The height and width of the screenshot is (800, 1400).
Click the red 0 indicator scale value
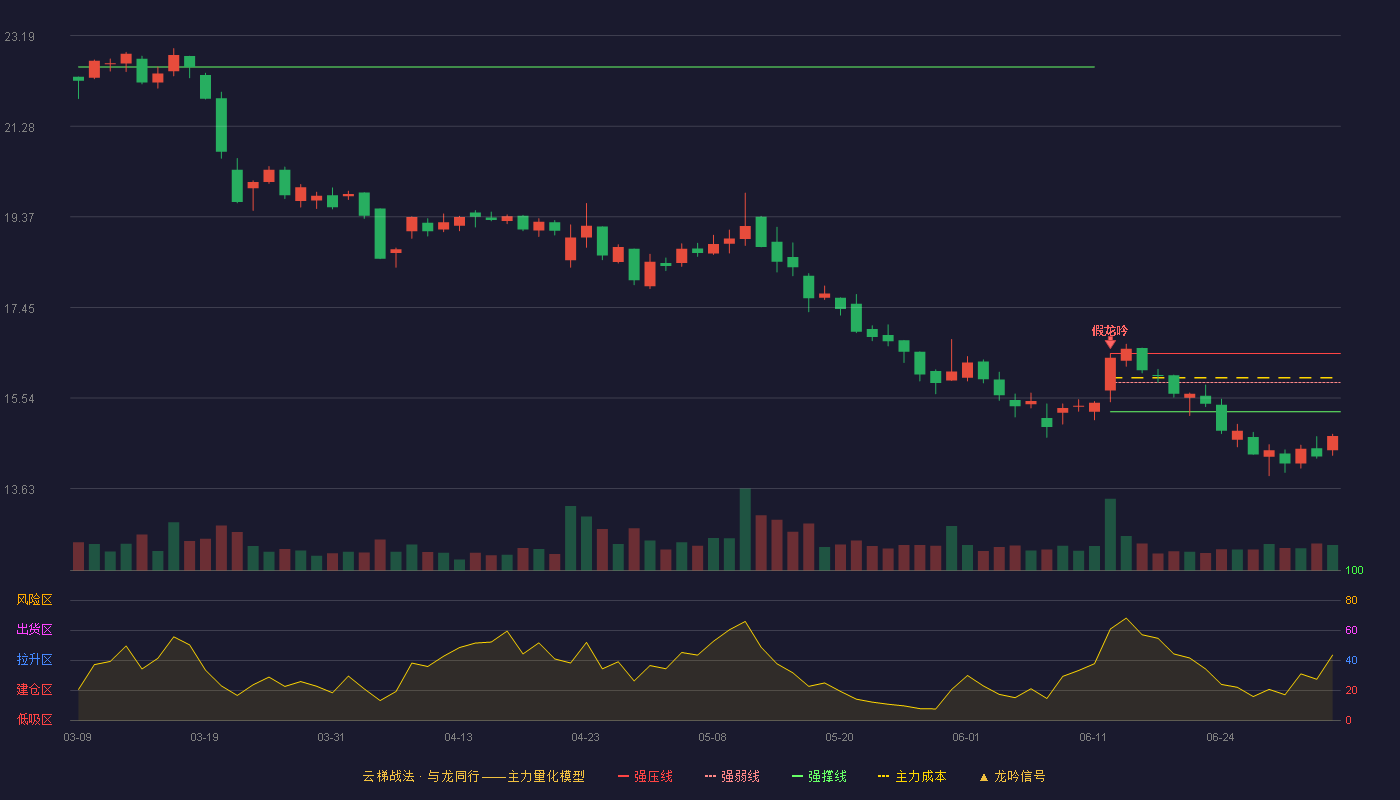coord(1348,720)
